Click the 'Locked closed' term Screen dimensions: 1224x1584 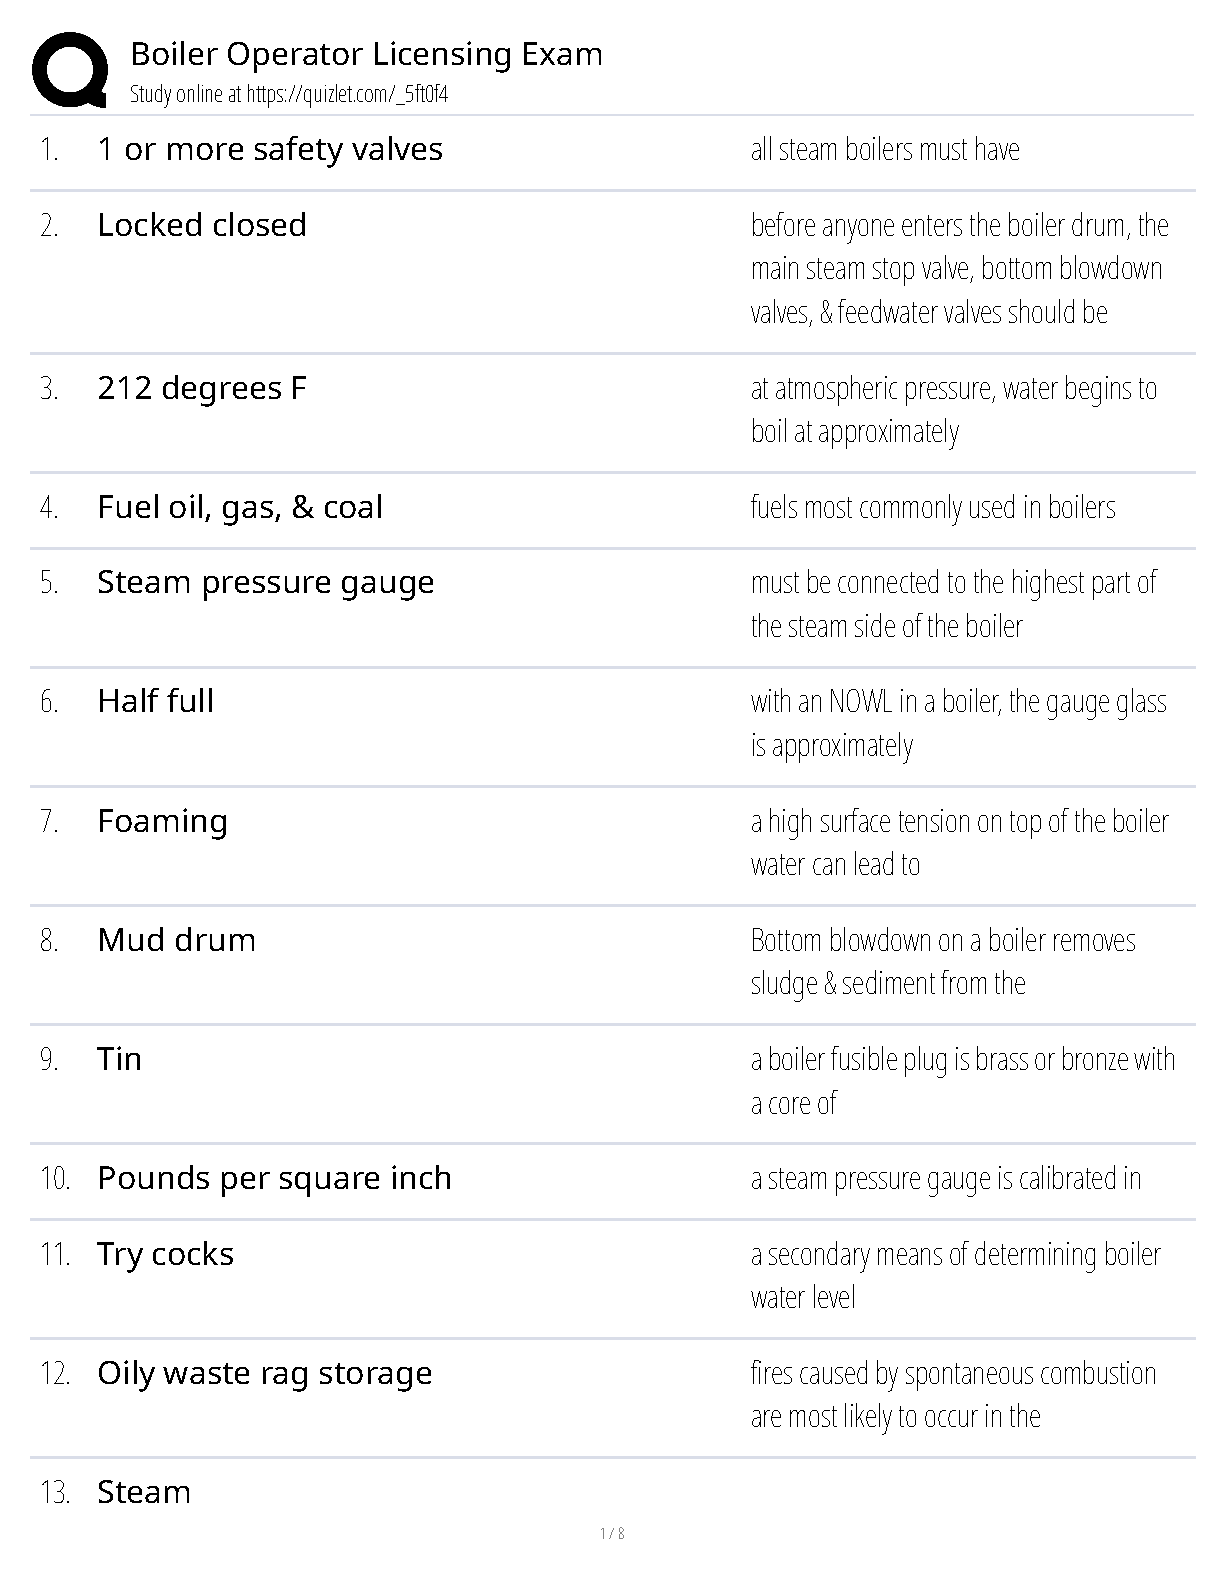tap(202, 226)
